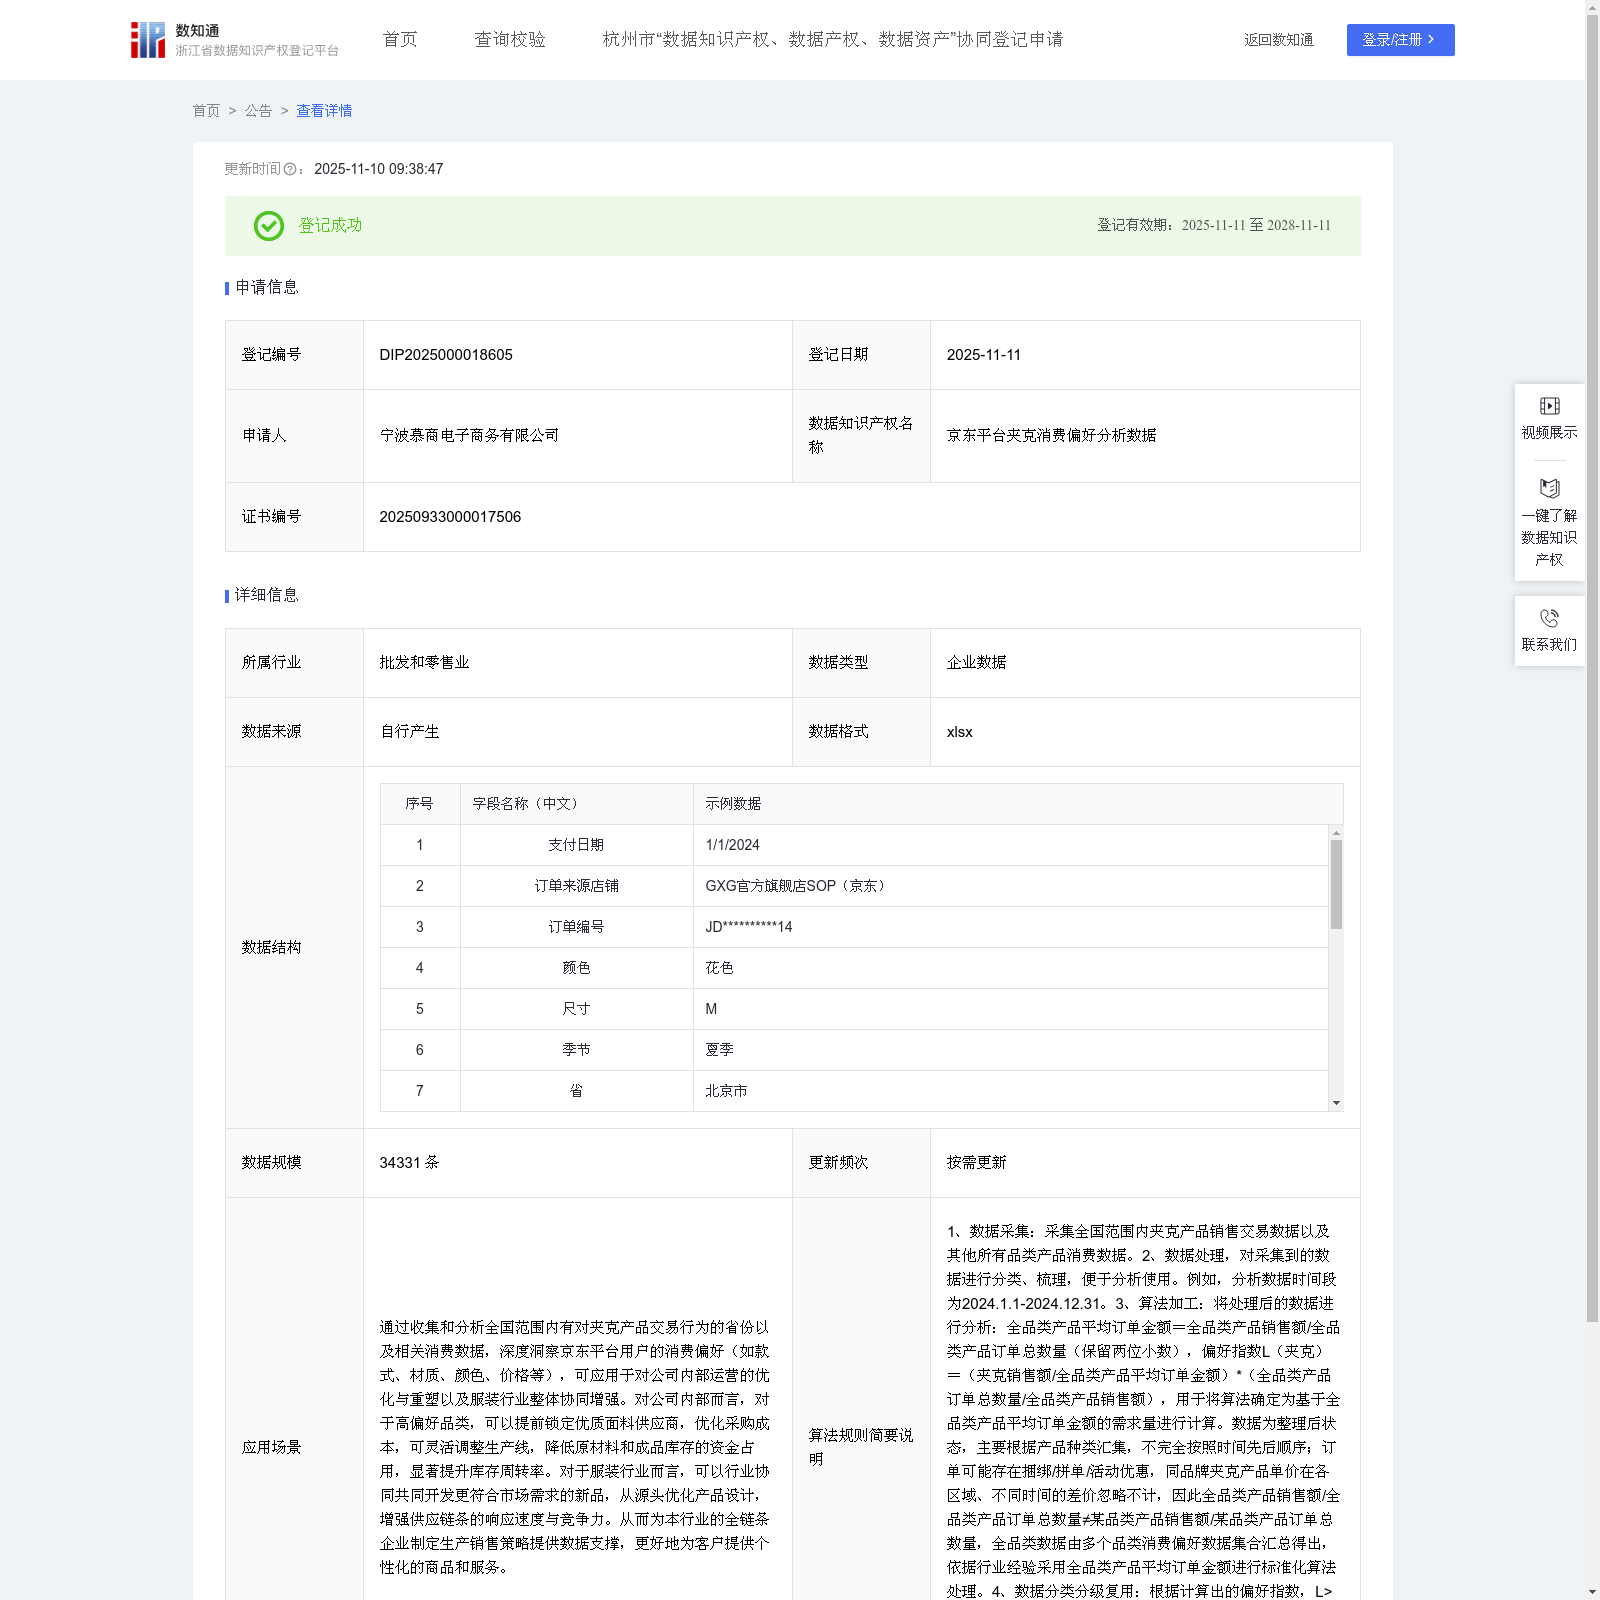Click the arrow on 登录/注册 button

1431,40
